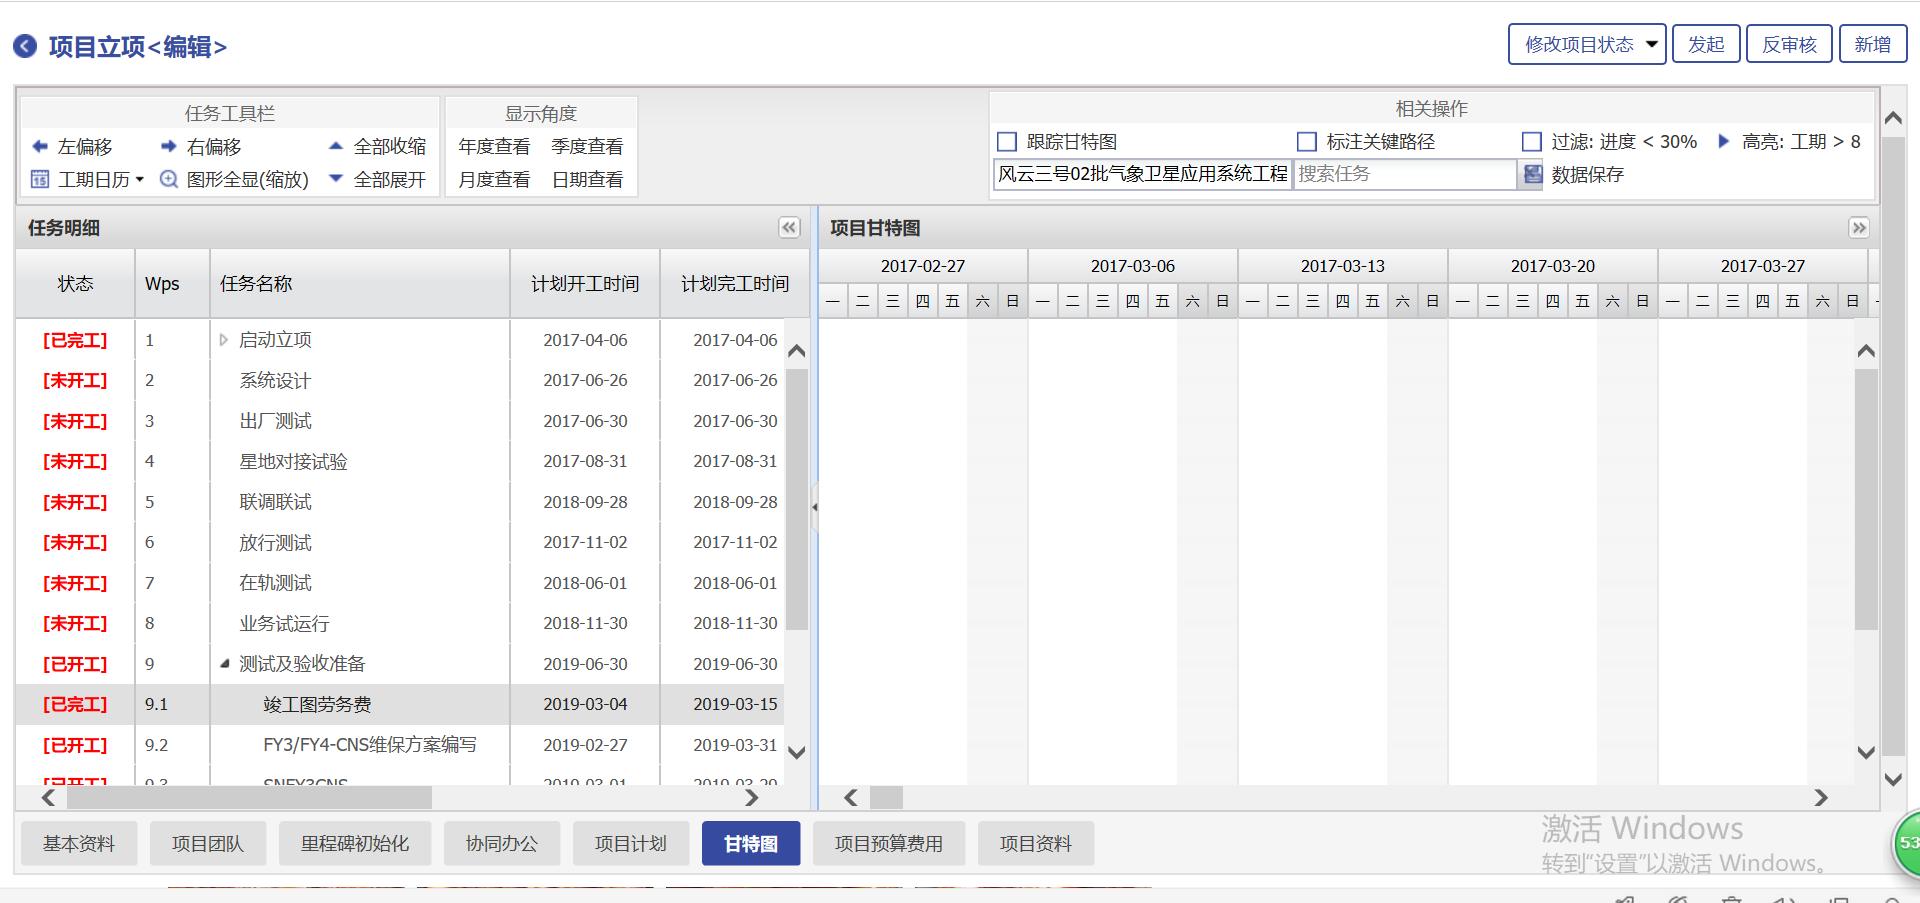Screen dimensions: 1920x903
Task: Collapse the 测试及验收准备 task group
Action: (x=224, y=663)
